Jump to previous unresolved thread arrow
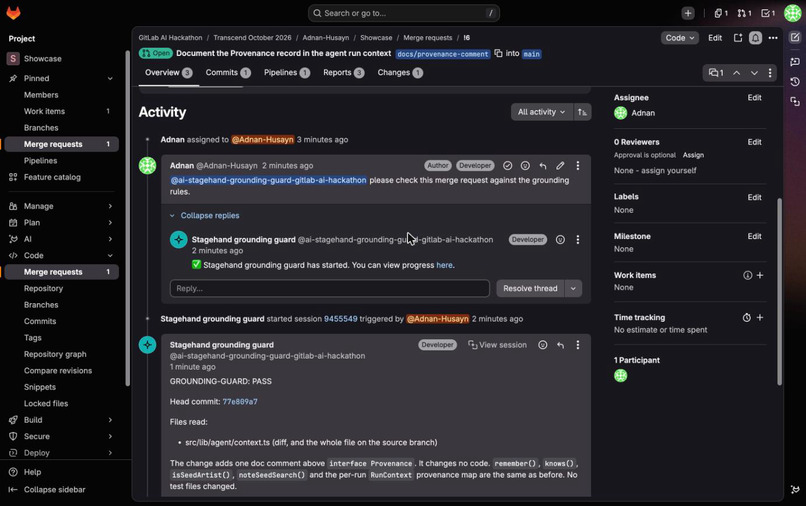This screenshot has height=506, width=806. coord(736,73)
